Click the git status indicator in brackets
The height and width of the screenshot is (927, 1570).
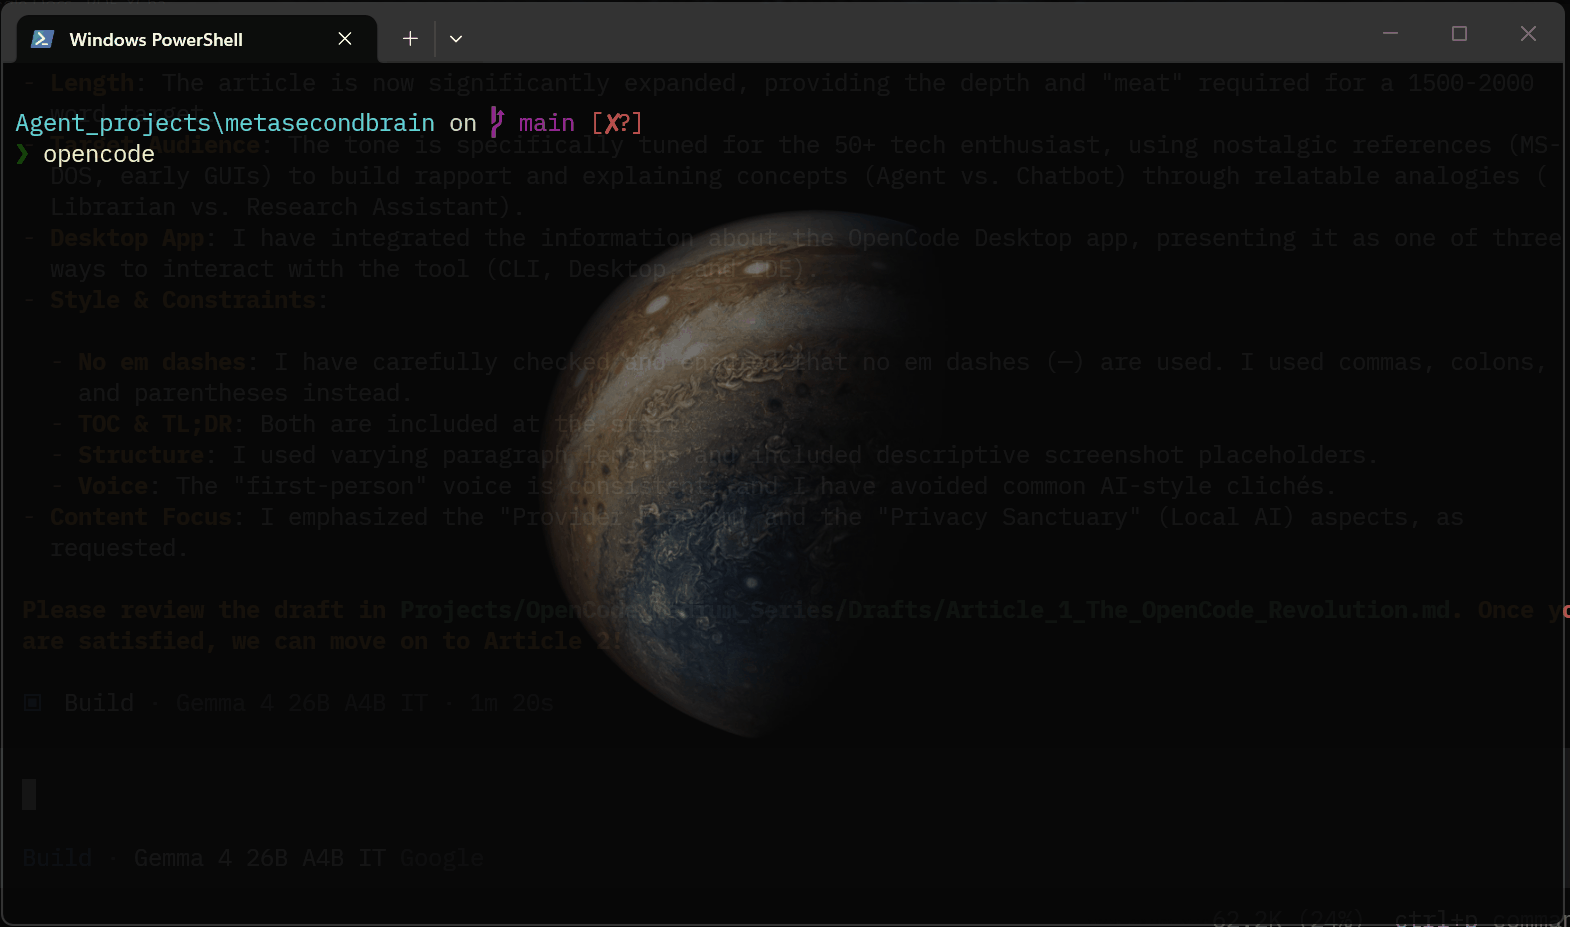coord(617,123)
